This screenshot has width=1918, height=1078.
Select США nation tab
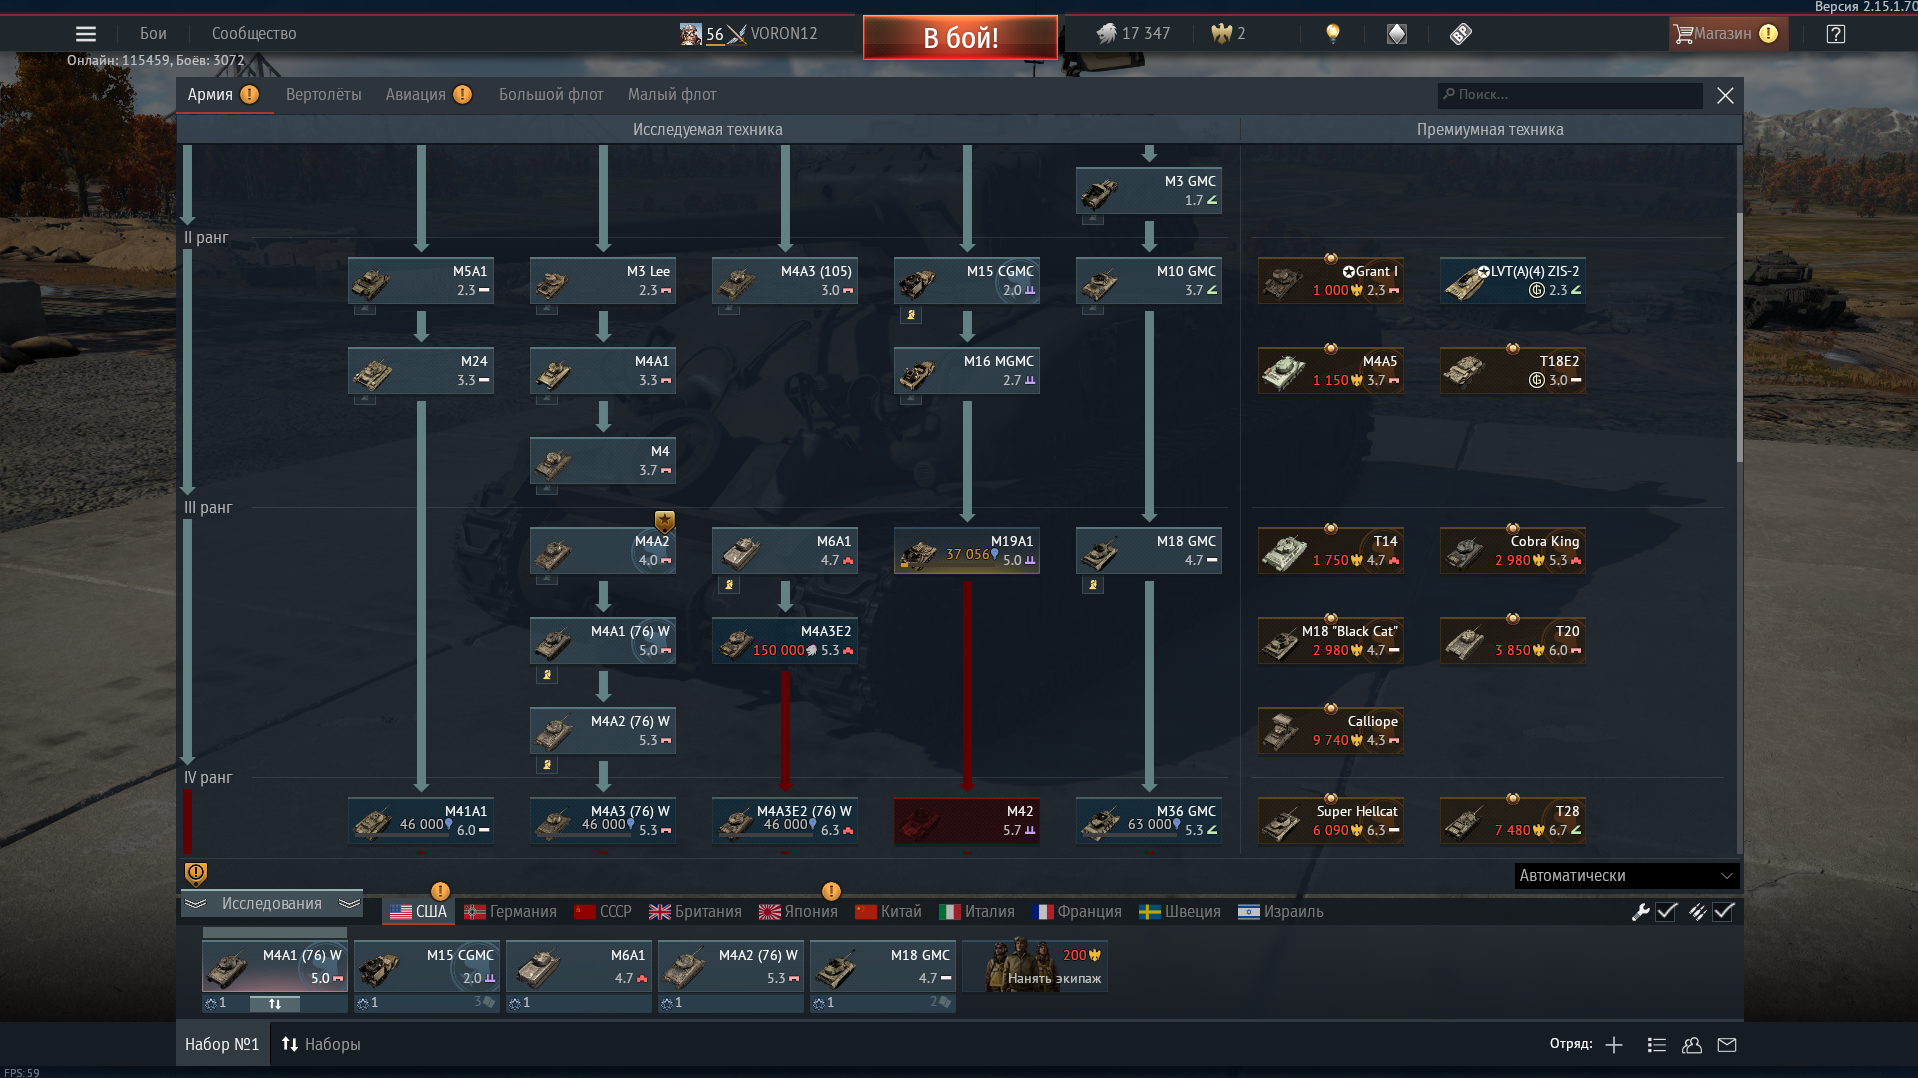[x=418, y=912]
